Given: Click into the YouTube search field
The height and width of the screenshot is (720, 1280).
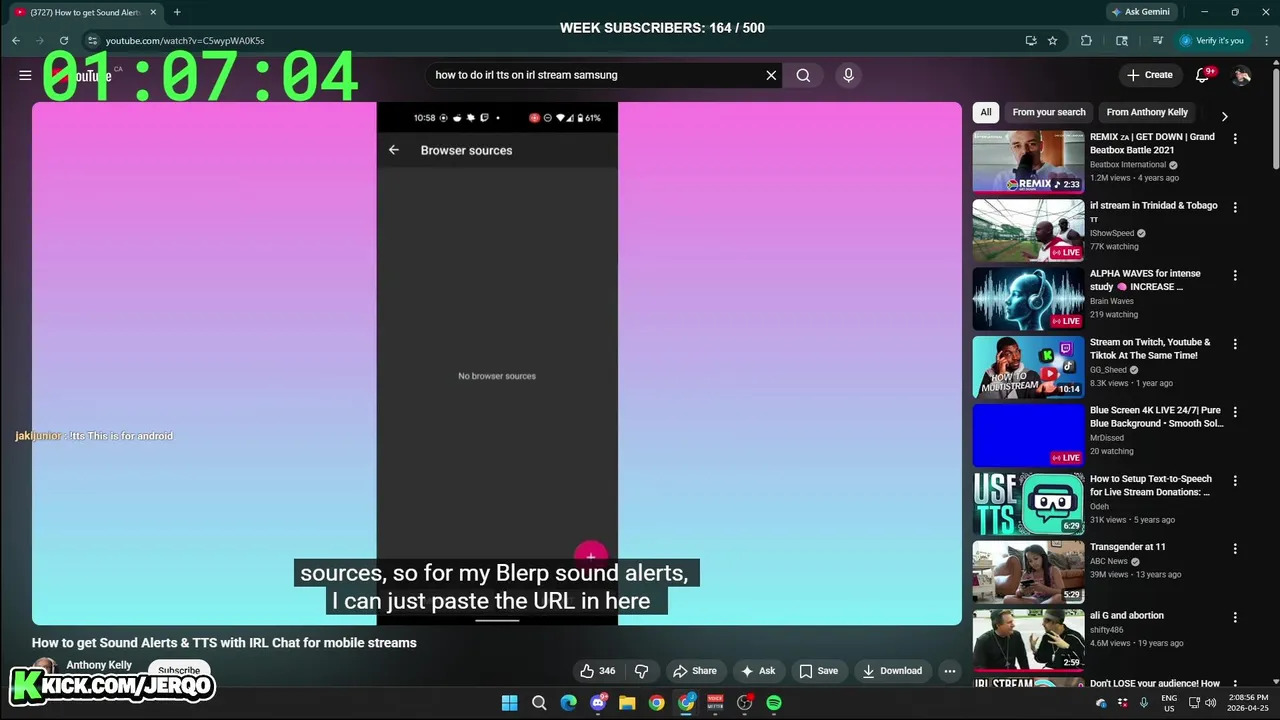Looking at the screenshot, I should (595, 75).
